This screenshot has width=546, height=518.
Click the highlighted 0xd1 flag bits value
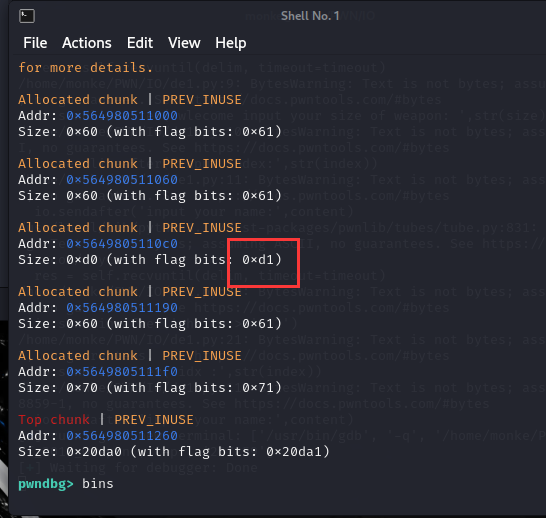pyautogui.click(x=258, y=260)
